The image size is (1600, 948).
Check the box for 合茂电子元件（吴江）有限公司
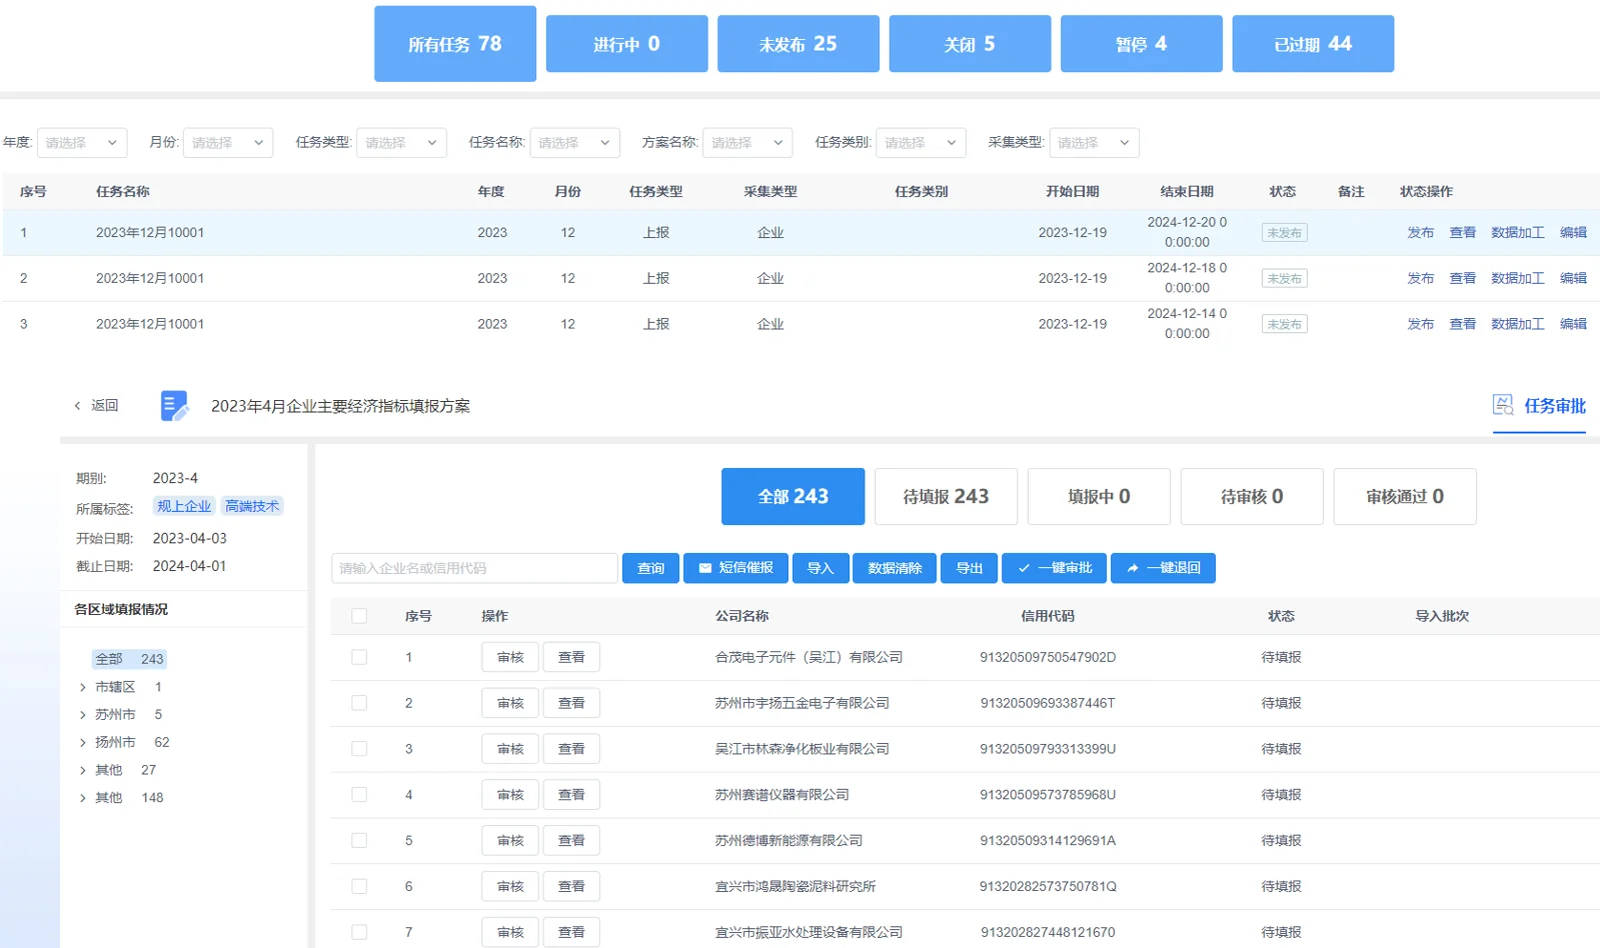(x=359, y=657)
